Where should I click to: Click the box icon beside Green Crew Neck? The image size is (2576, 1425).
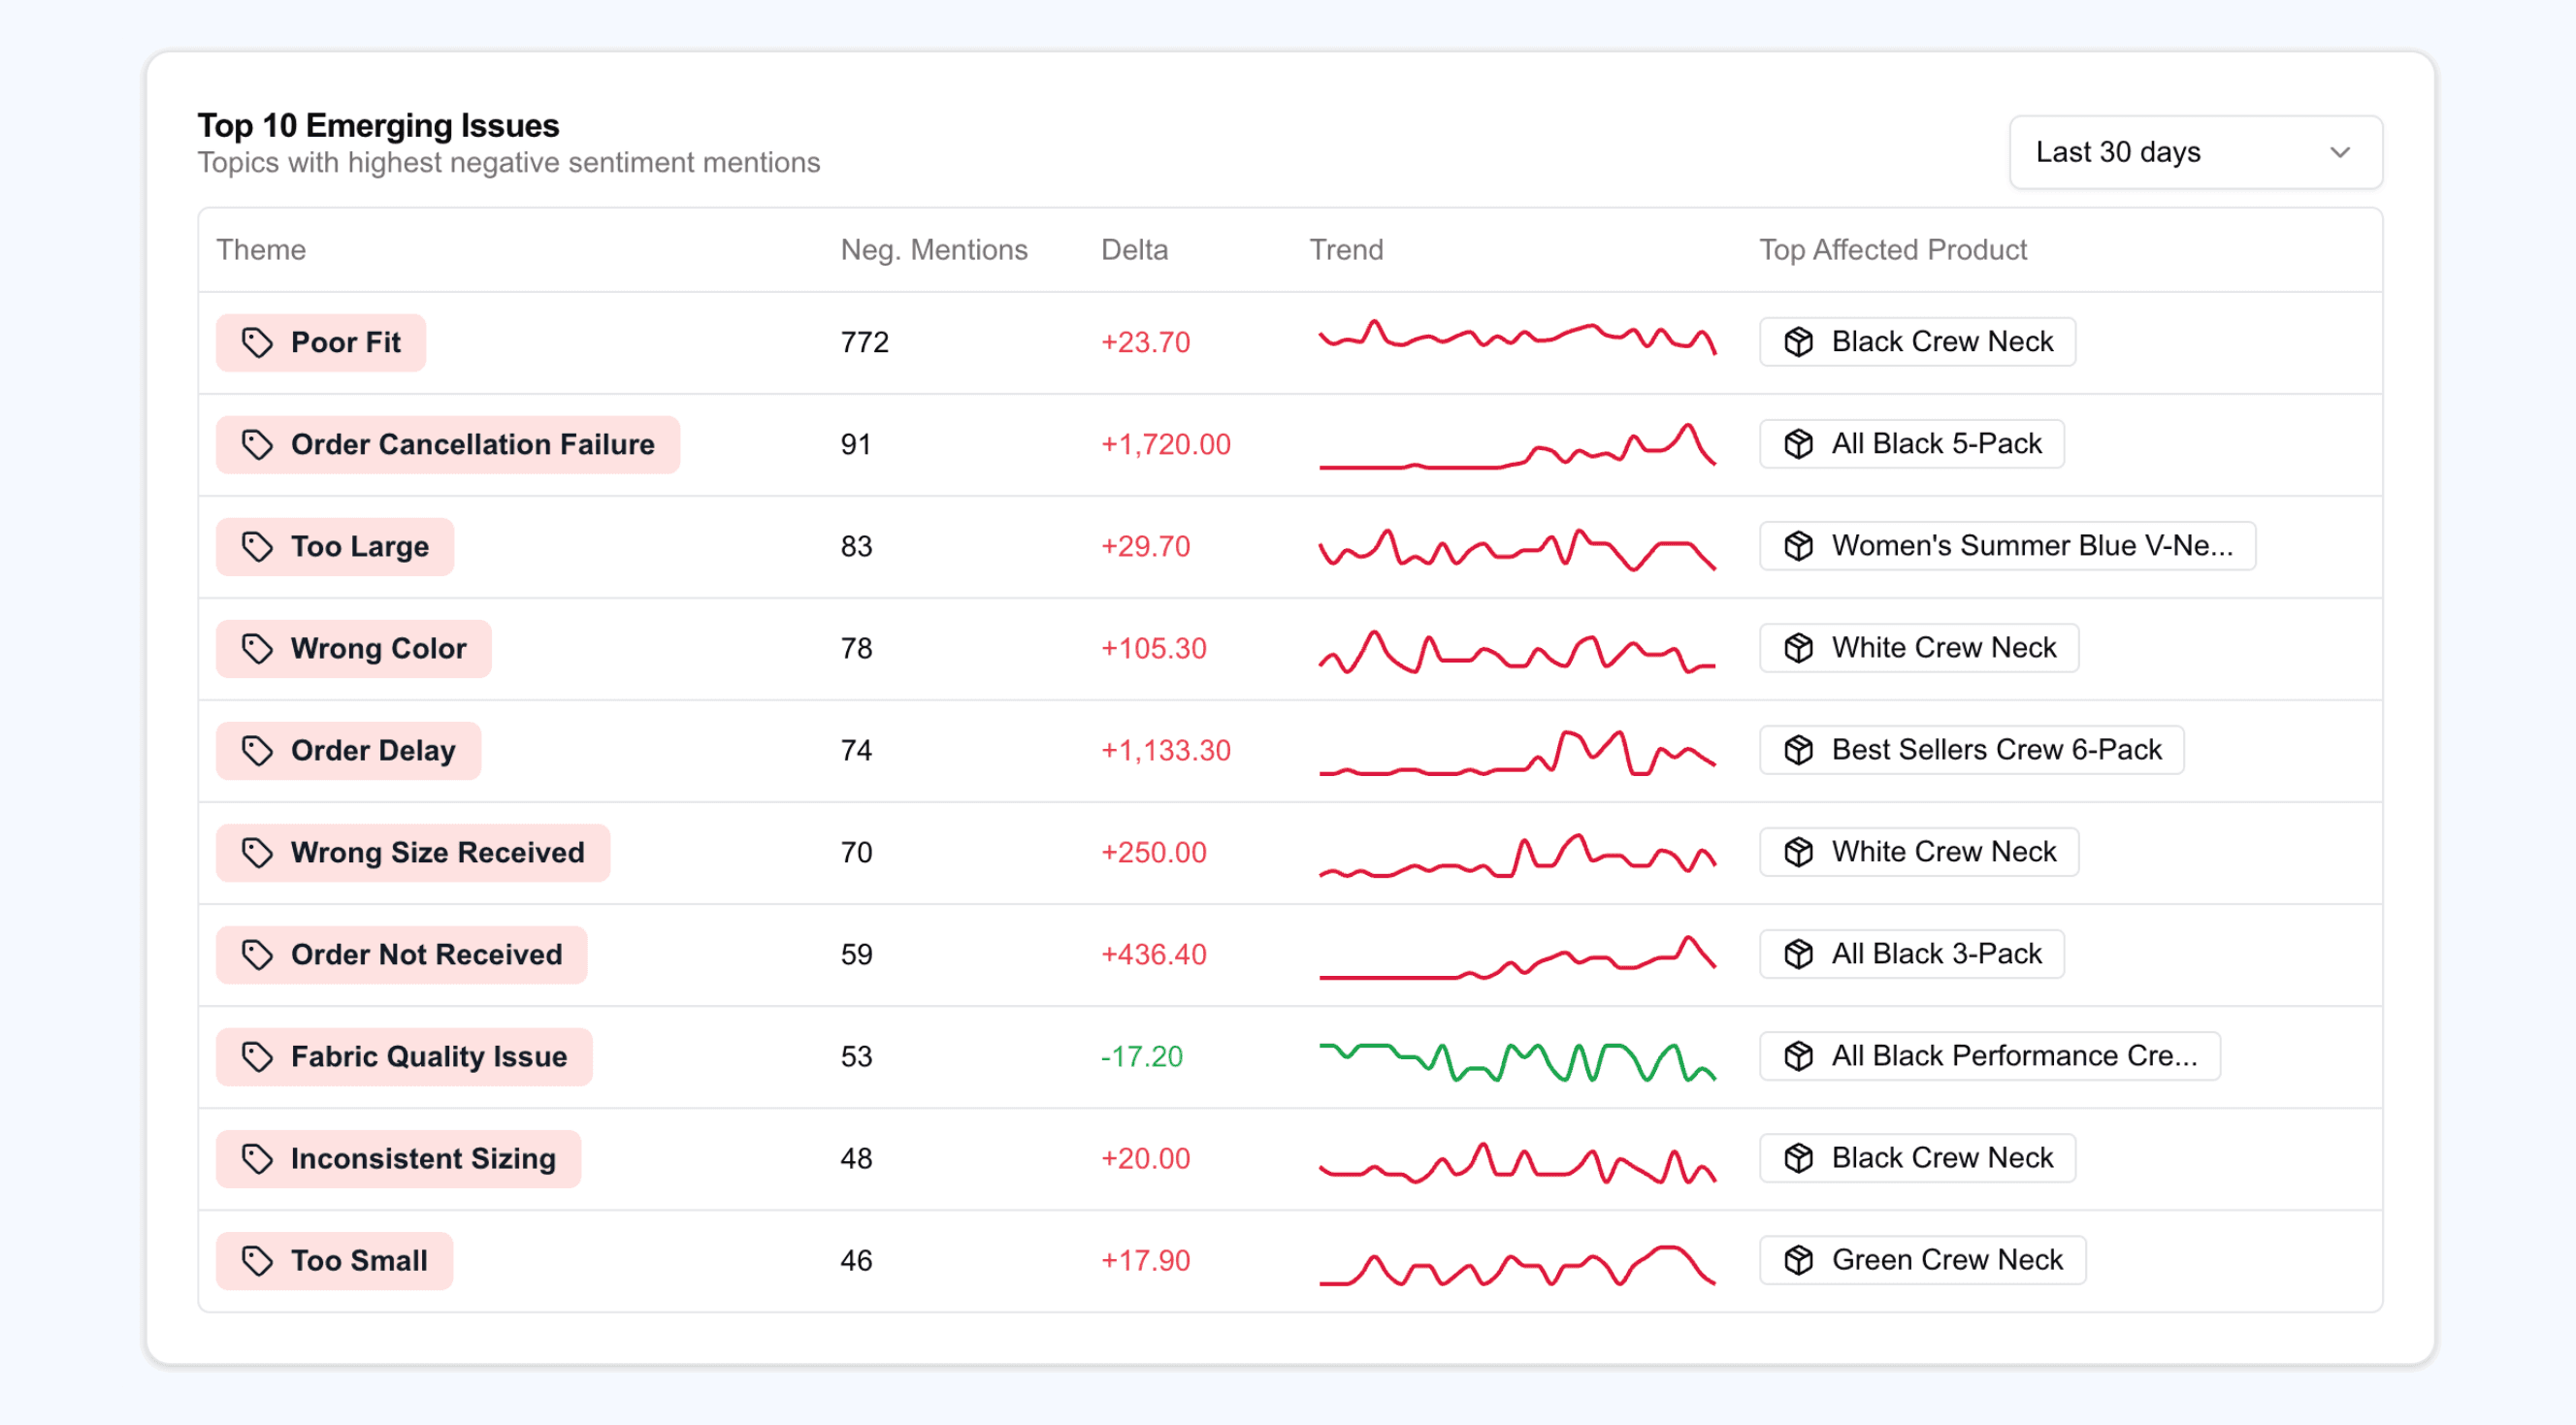[1799, 1259]
